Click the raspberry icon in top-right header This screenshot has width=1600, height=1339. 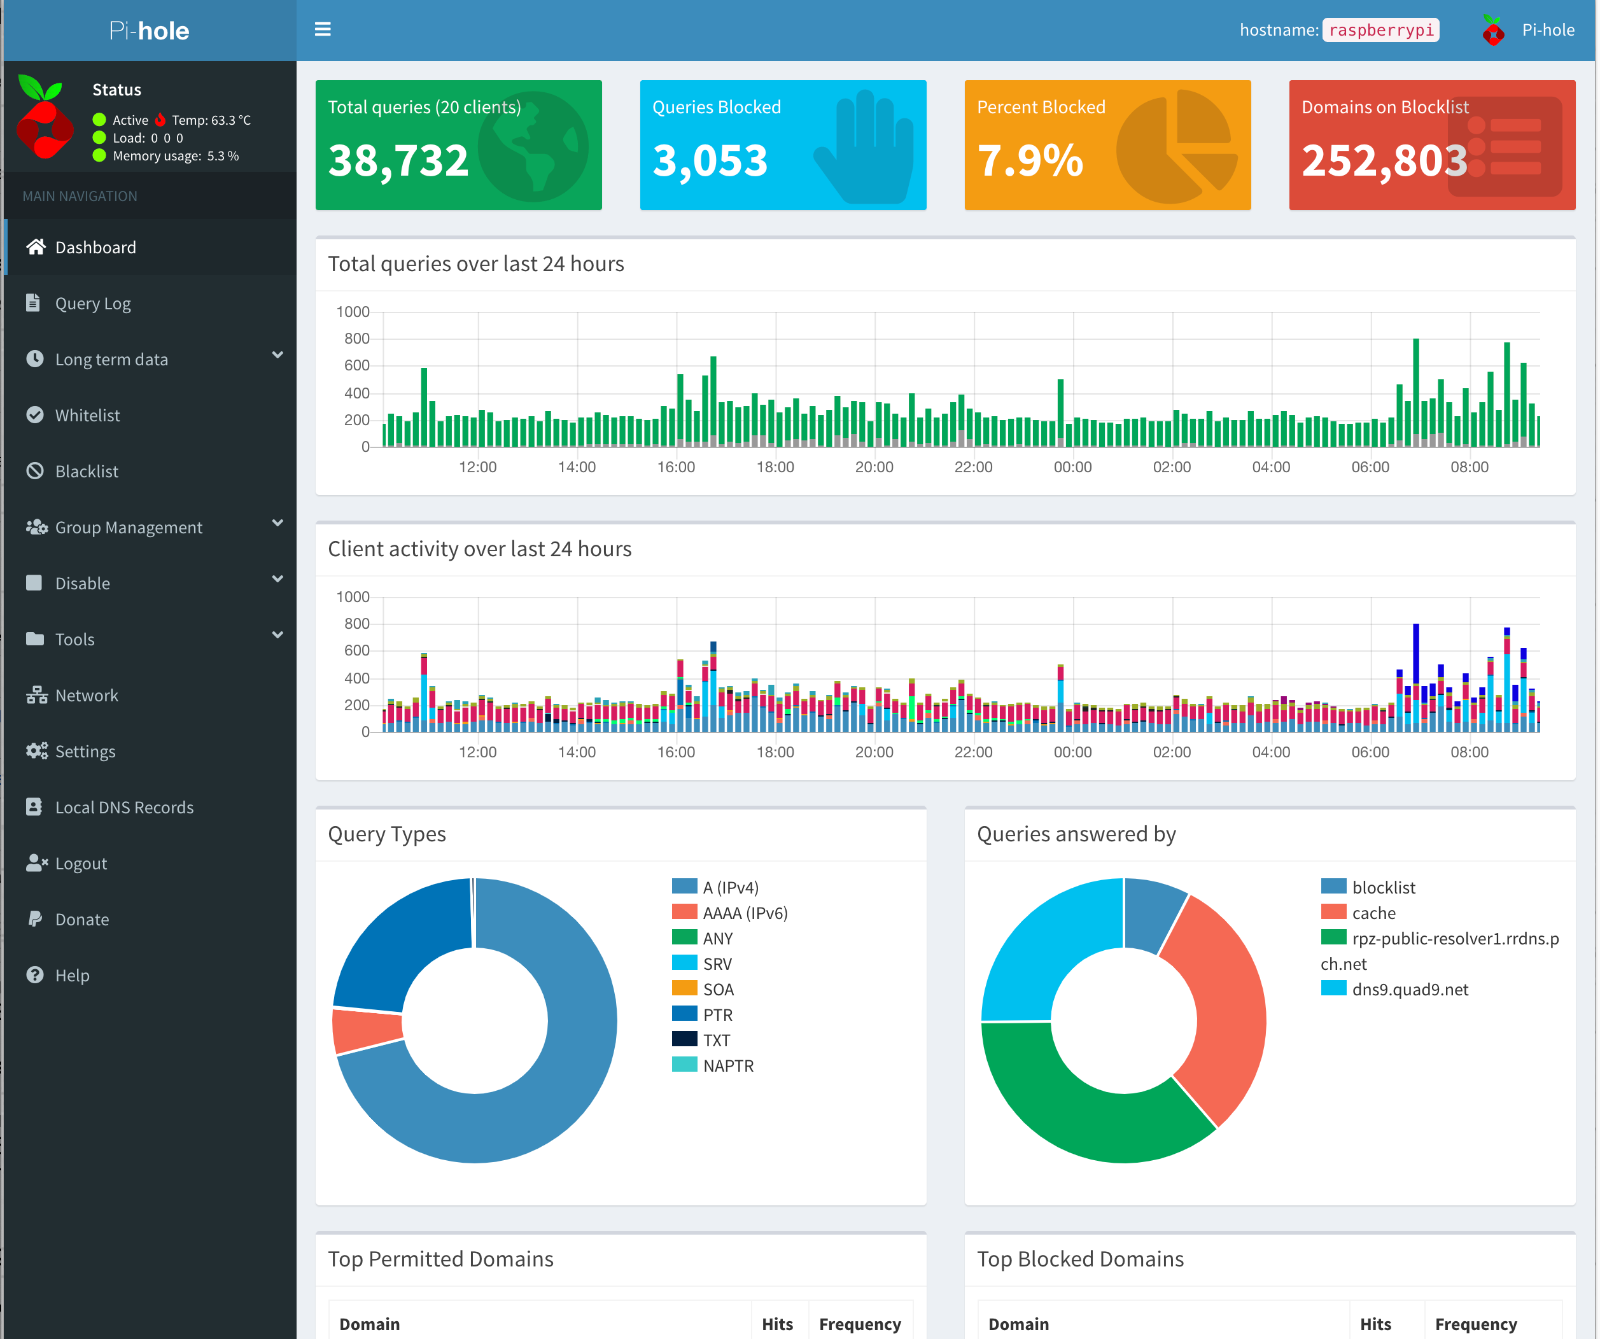(x=1493, y=30)
